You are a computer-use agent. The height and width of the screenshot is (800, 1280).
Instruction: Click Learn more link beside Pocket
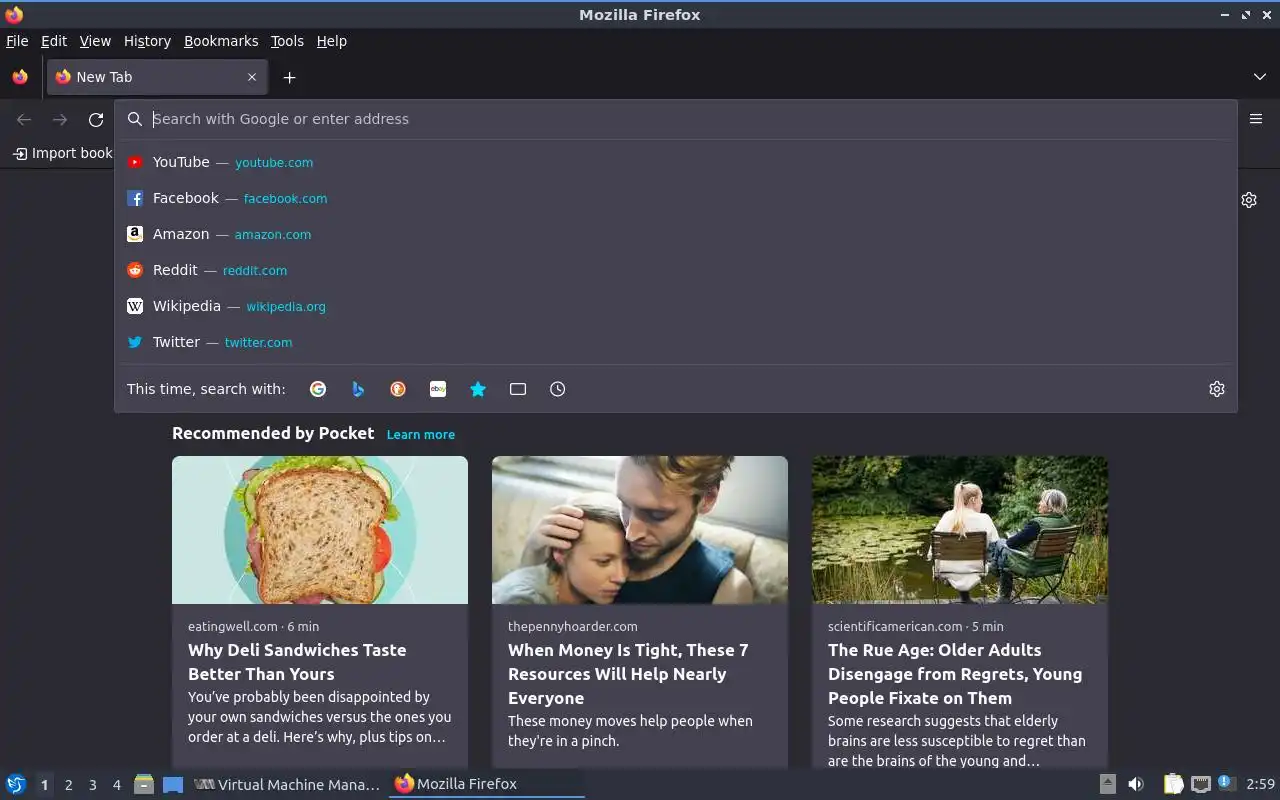click(x=421, y=435)
